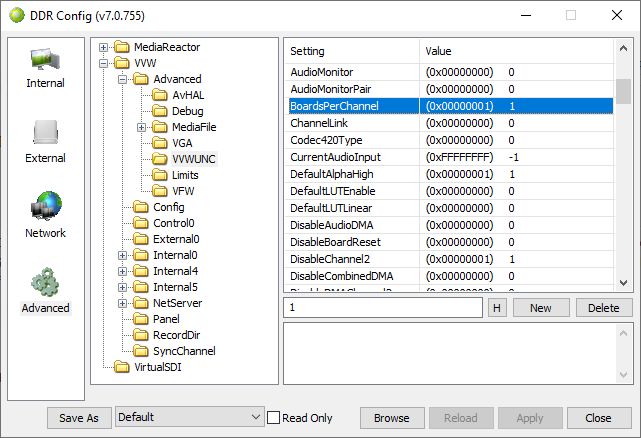Click the MediaReactor folder icon

coord(122,47)
